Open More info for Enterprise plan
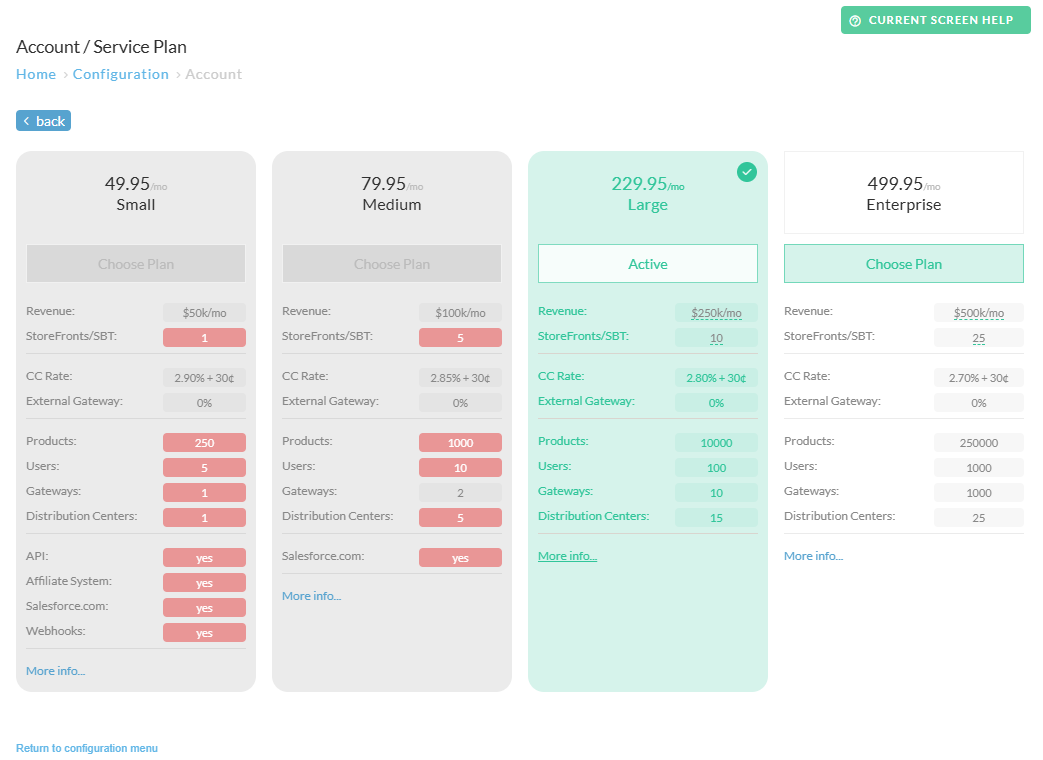This screenshot has height=760, width=1043. (814, 556)
